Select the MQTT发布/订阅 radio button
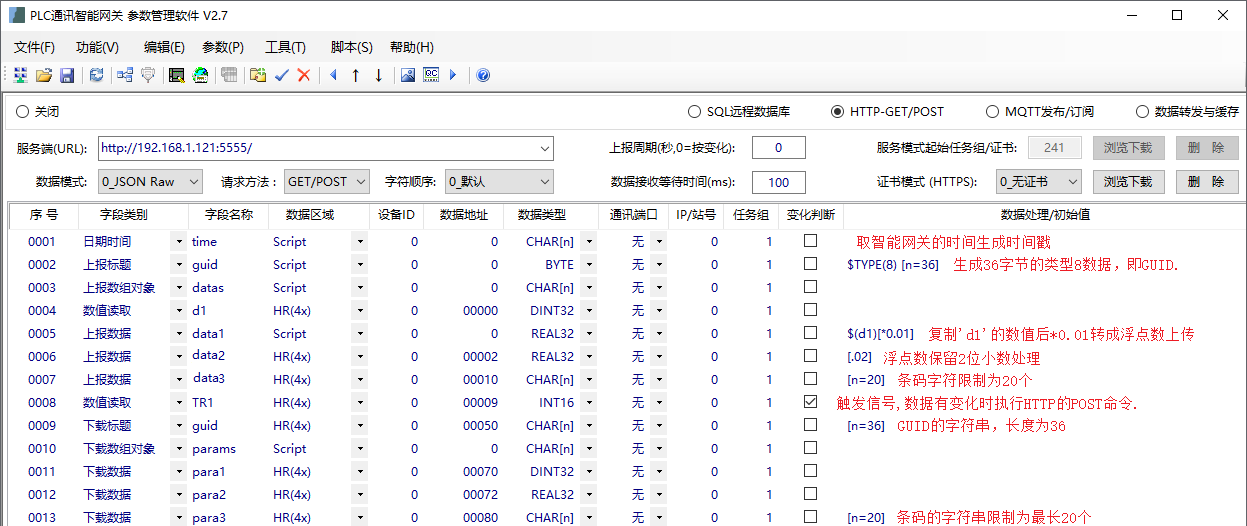 coord(993,112)
